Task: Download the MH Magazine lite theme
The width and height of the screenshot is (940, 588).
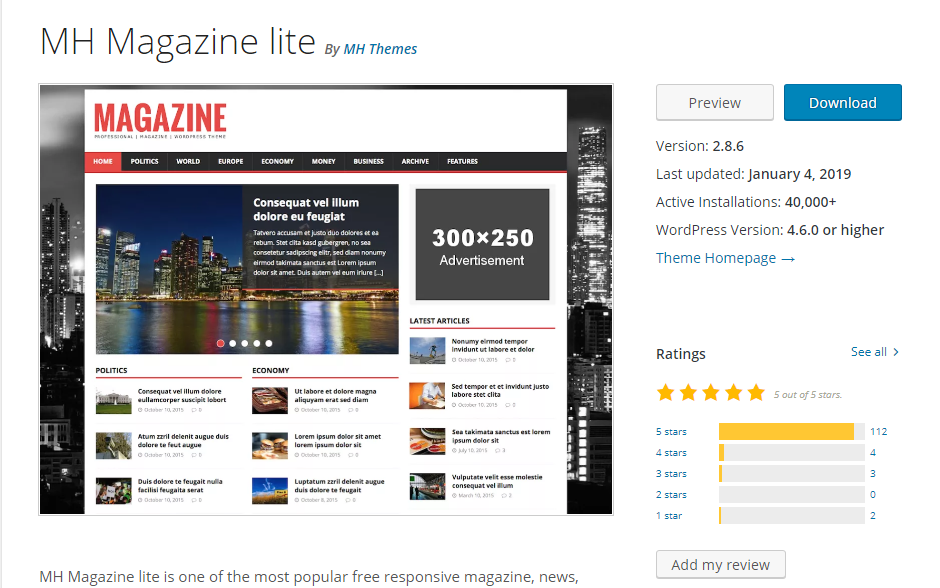Action: 842,102
